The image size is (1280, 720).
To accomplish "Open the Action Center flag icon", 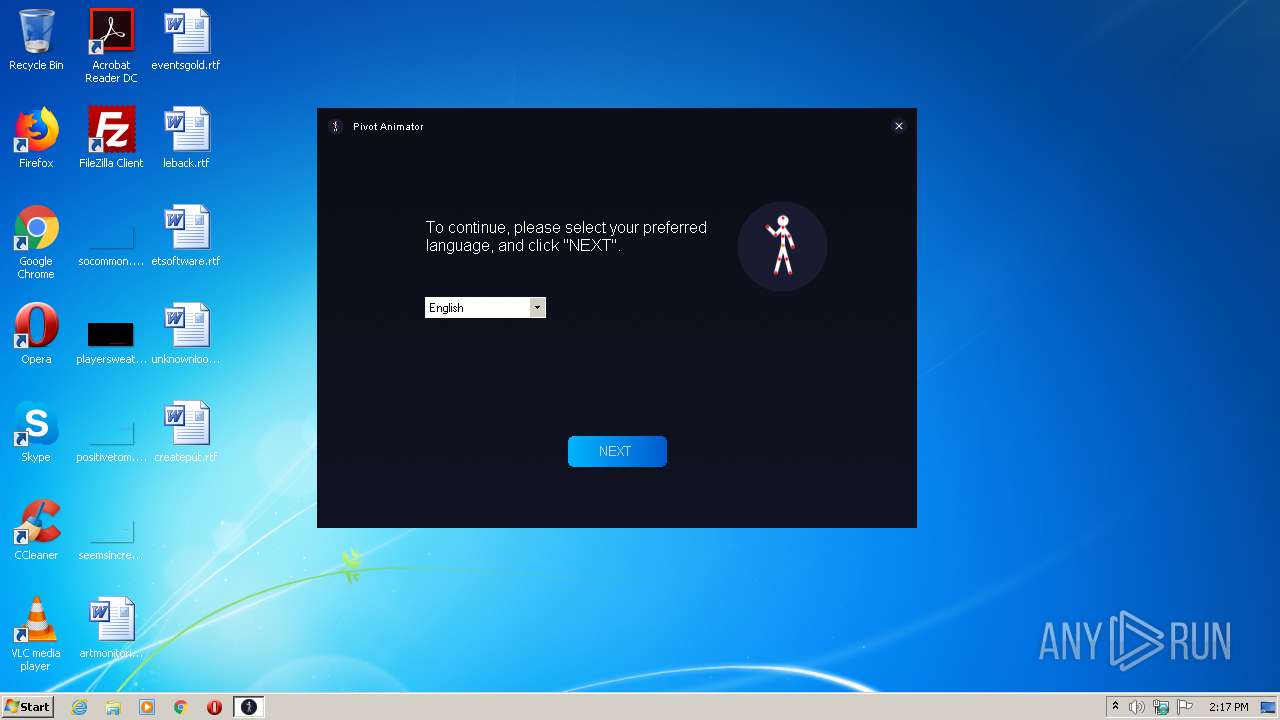I will point(1185,707).
